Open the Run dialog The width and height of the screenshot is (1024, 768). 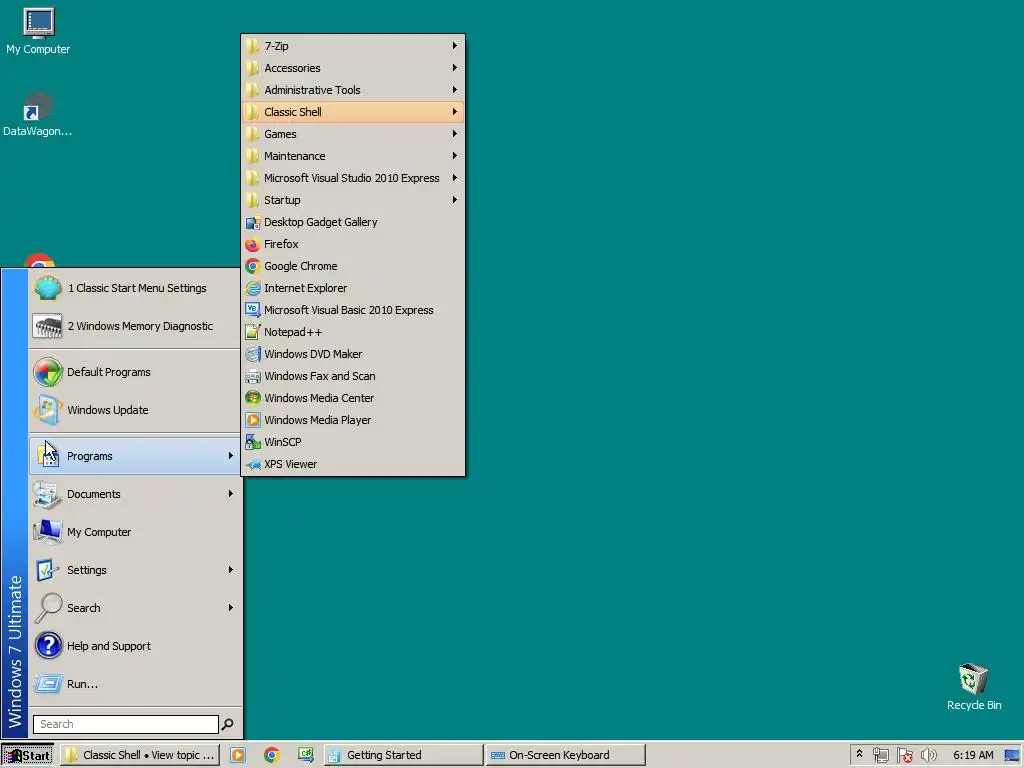point(135,684)
